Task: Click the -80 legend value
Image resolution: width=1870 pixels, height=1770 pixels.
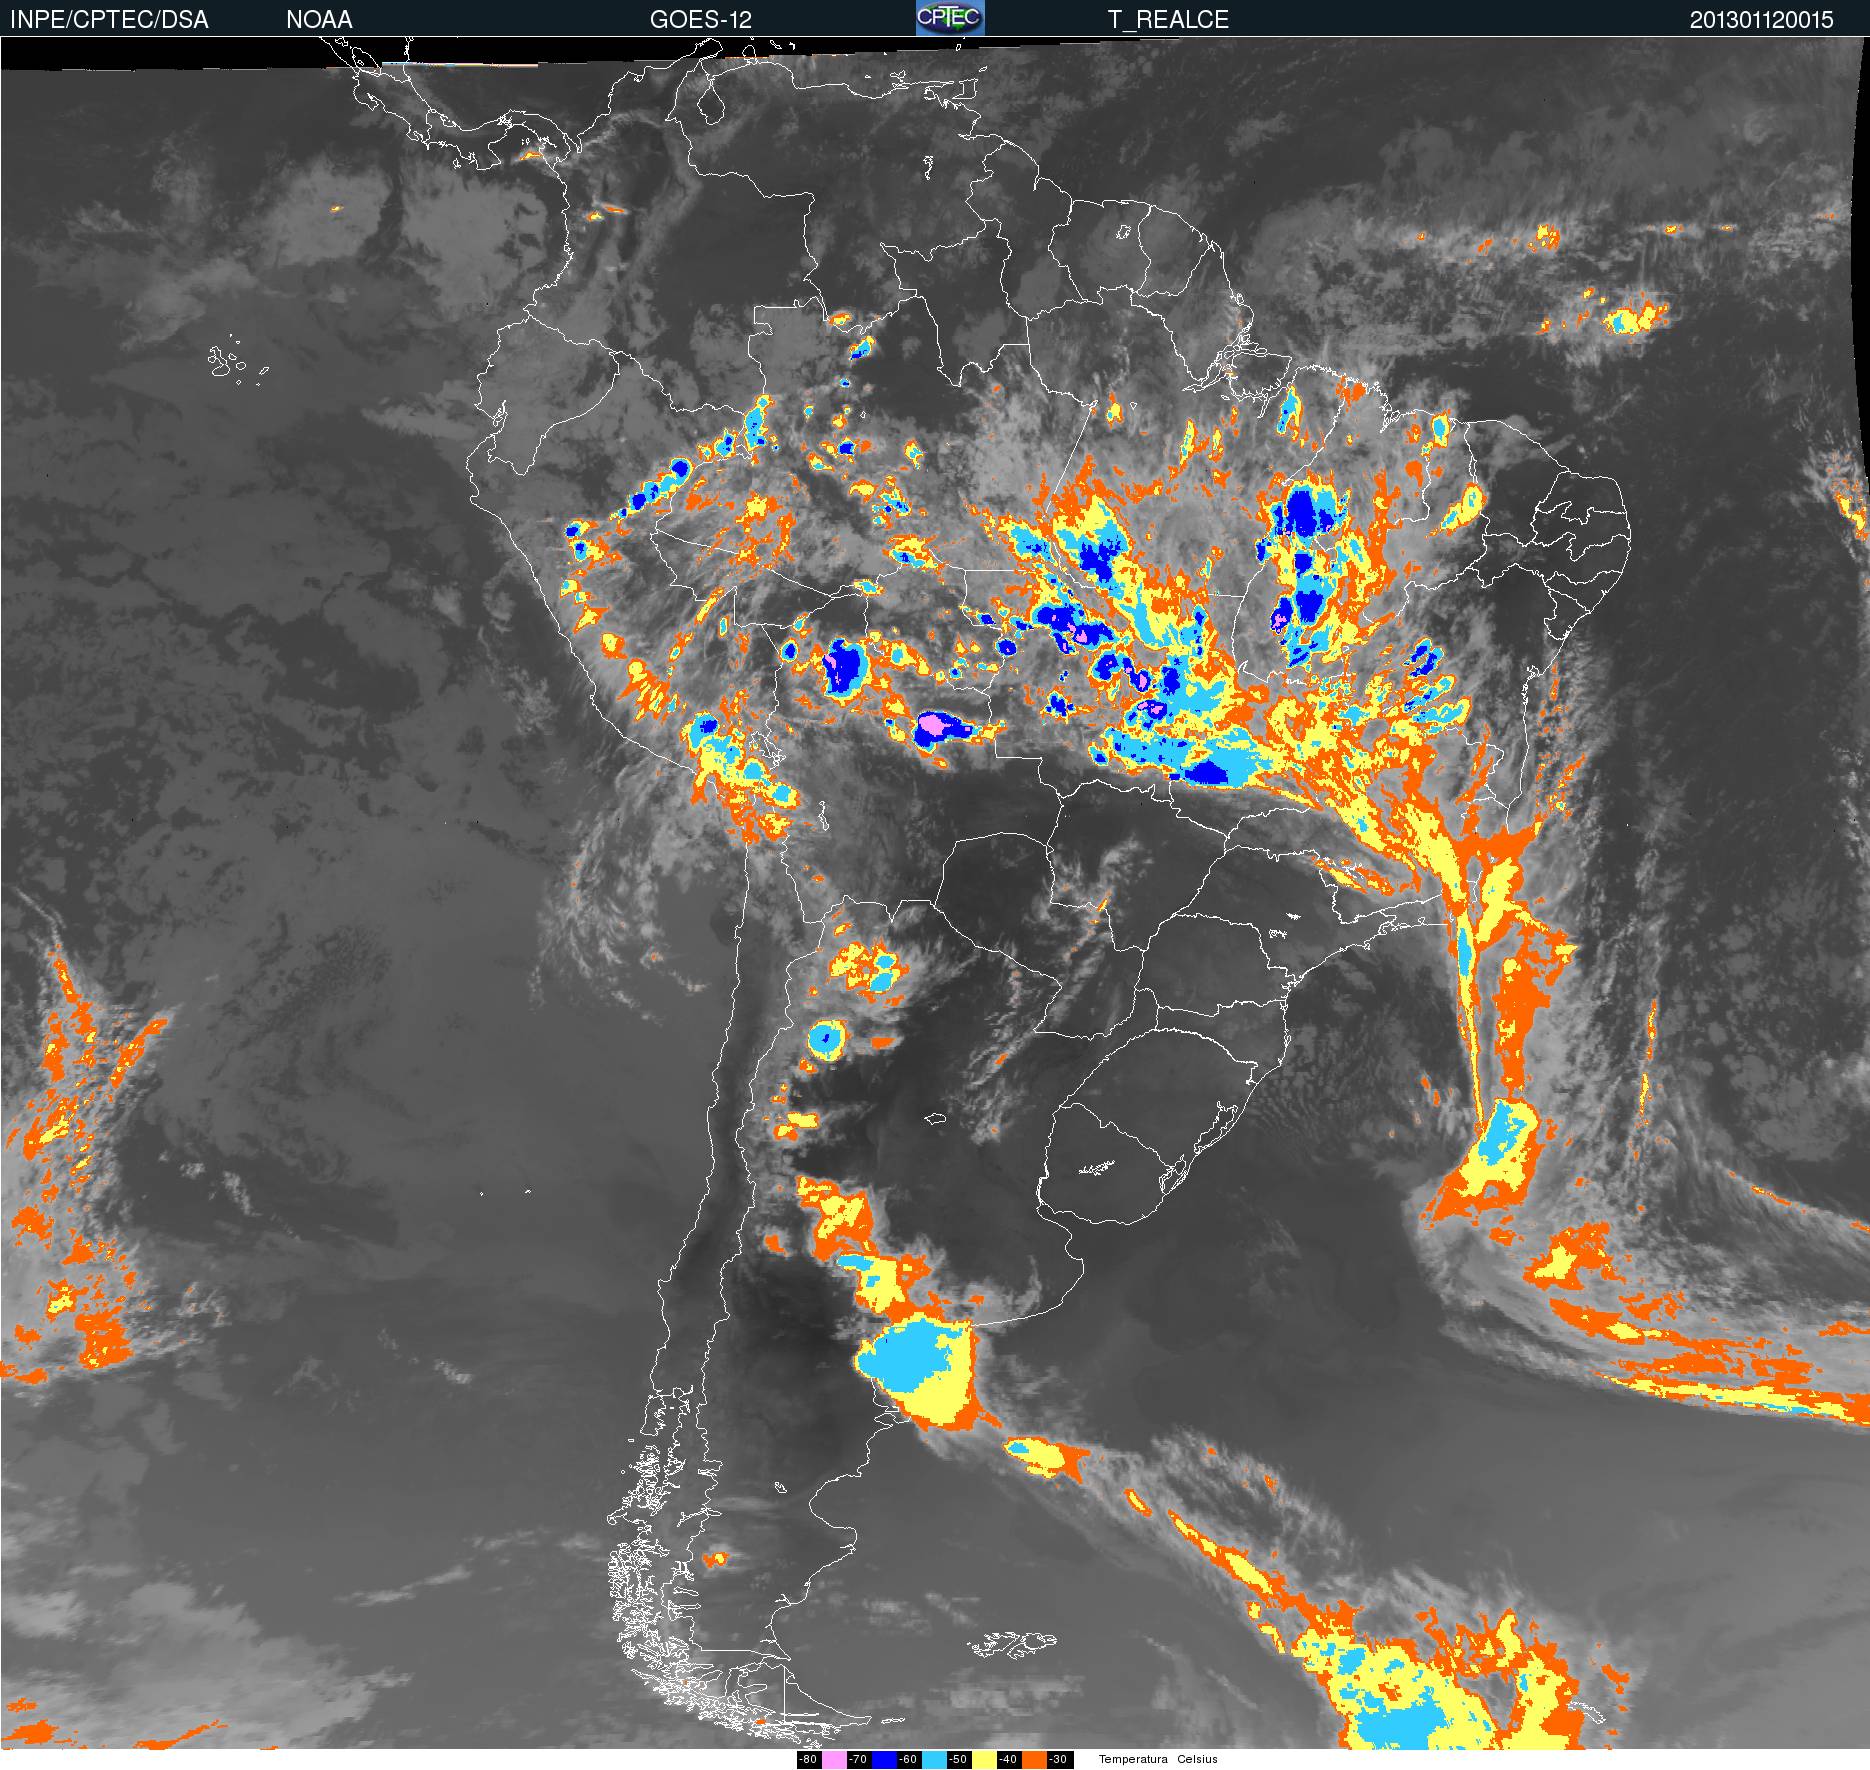Action: coord(808,1760)
